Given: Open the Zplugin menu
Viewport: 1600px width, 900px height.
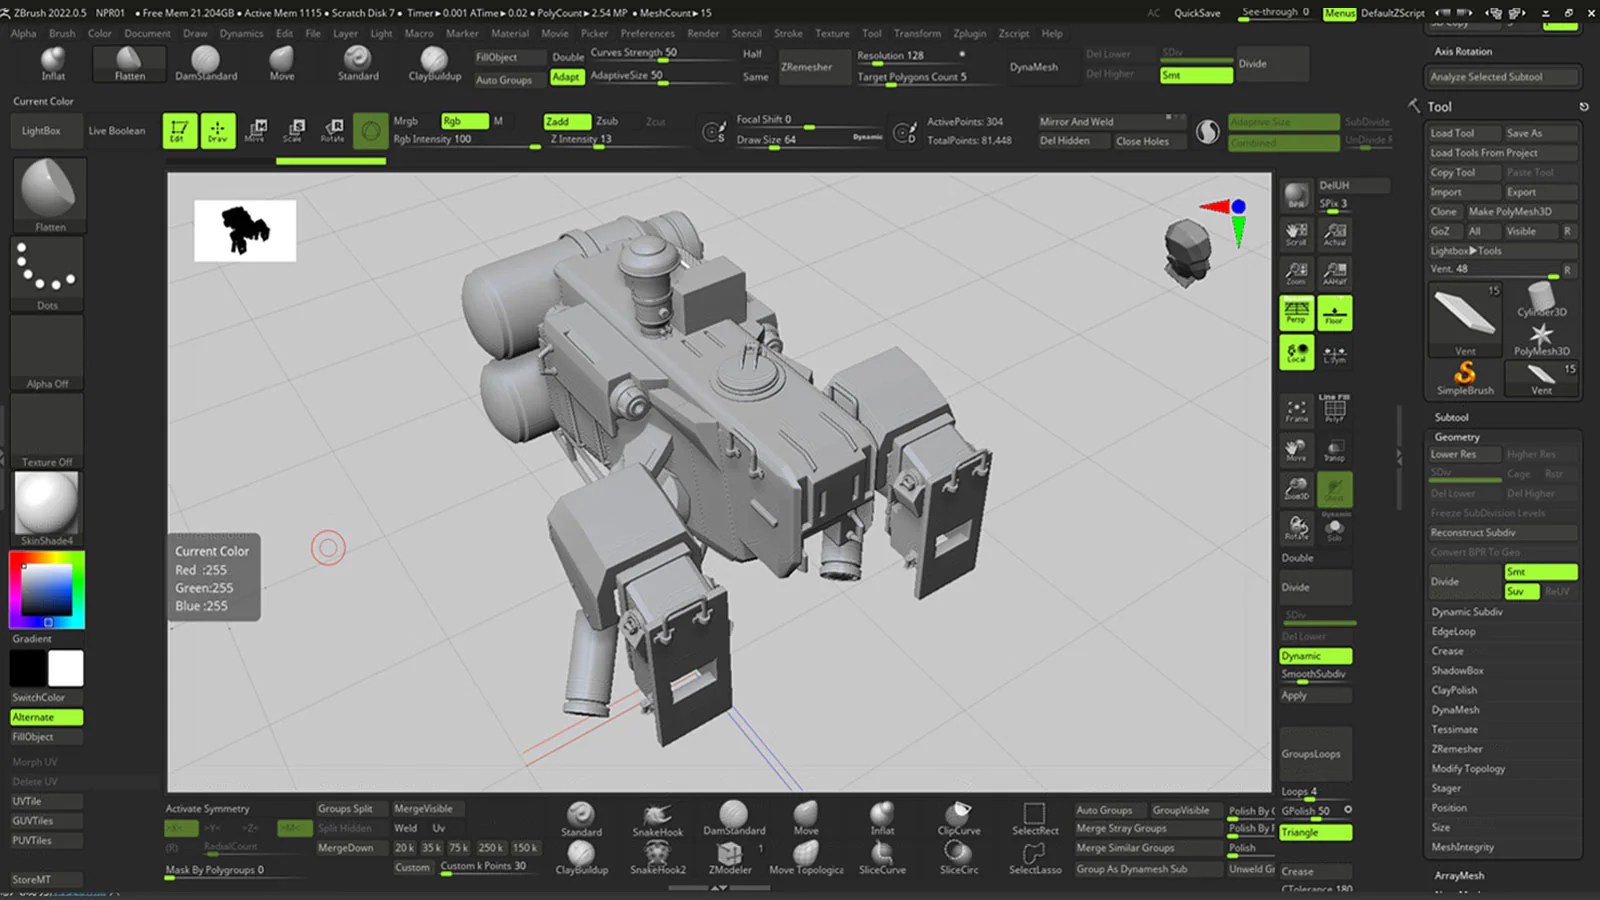Looking at the screenshot, I should 969,33.
